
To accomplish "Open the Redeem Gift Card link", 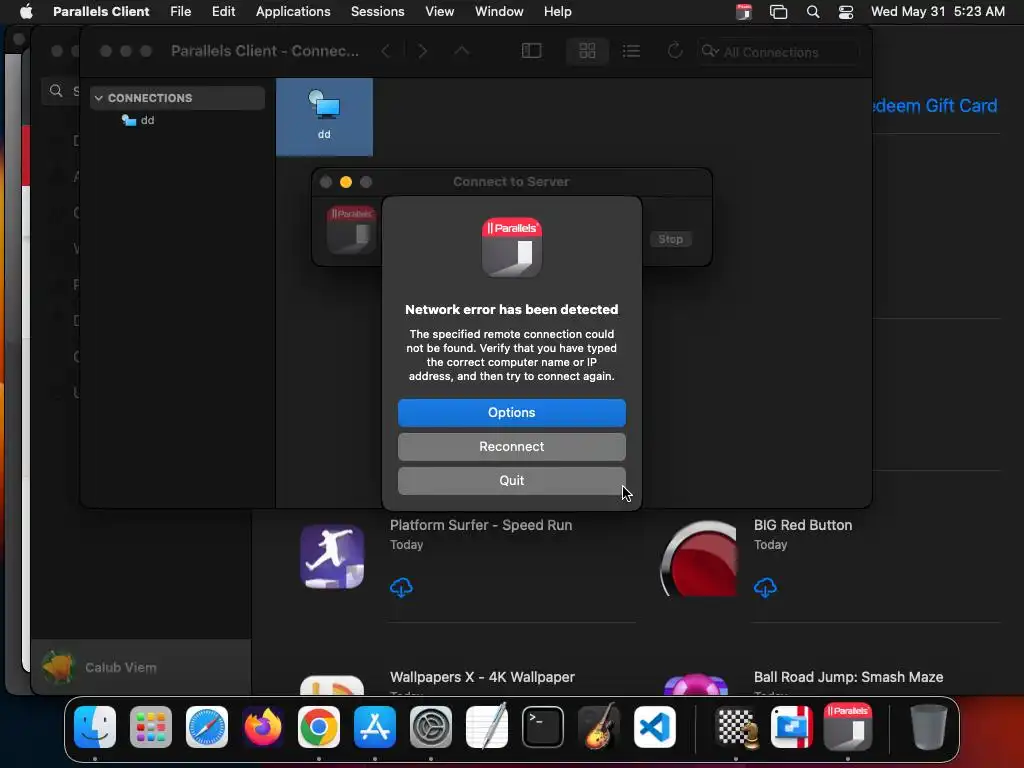I will tap(935, 106).
